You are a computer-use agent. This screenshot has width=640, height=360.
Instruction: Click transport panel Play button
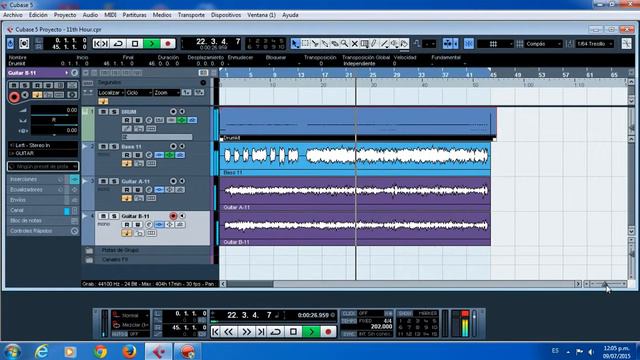click(x=311, y=332)
